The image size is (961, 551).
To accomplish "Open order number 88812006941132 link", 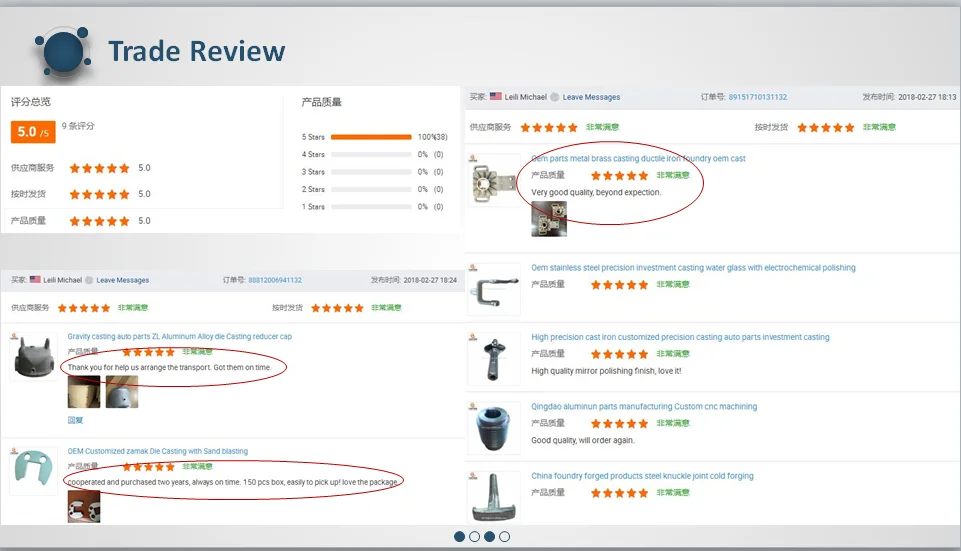I will click(x=275, y=280).
